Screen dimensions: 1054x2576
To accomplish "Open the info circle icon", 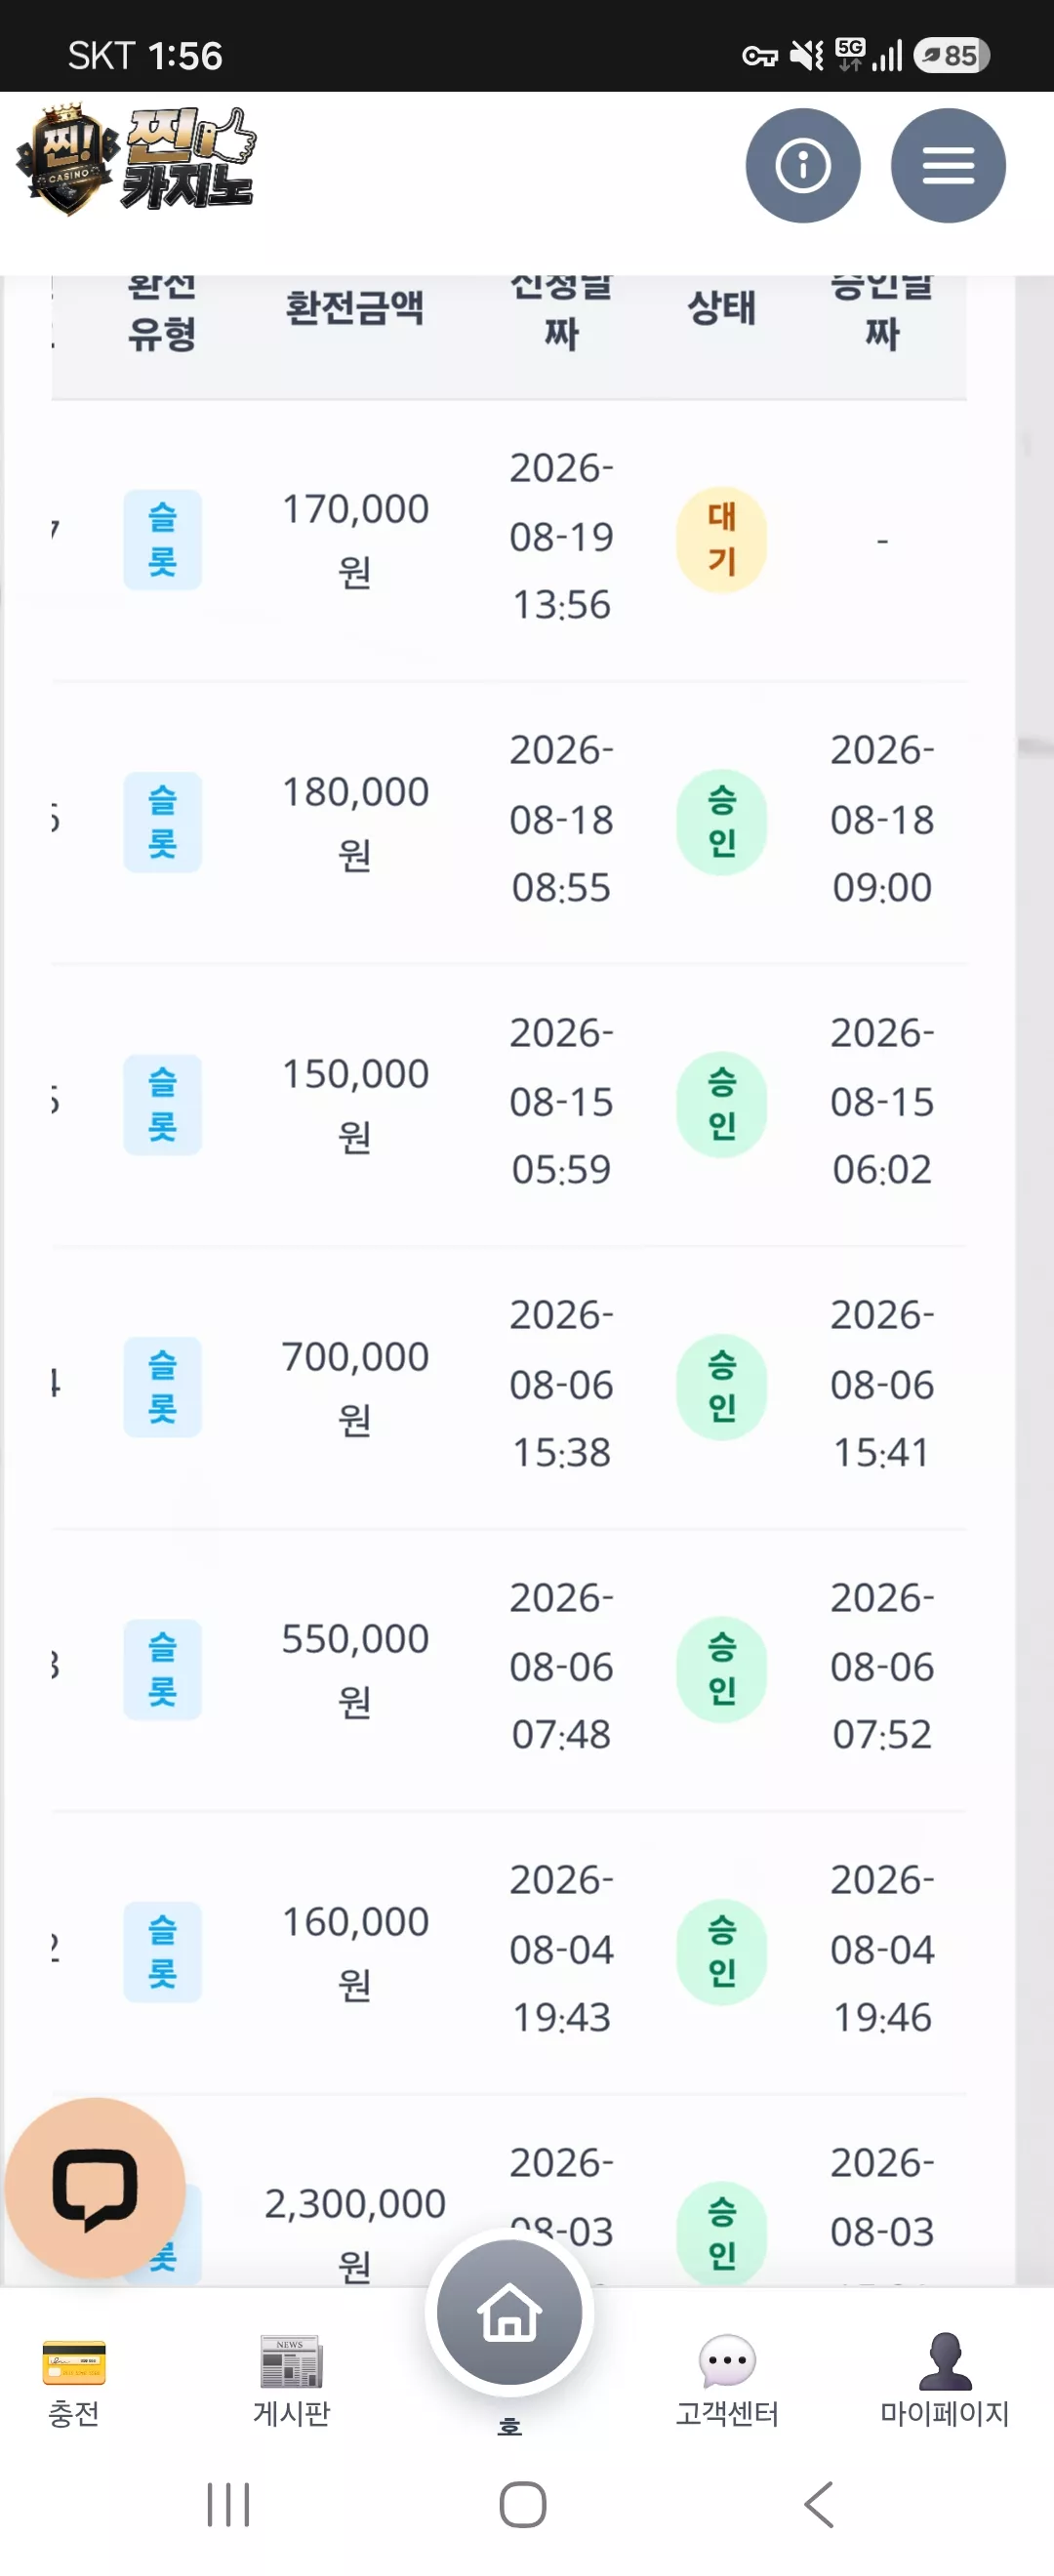I will 802,165.
